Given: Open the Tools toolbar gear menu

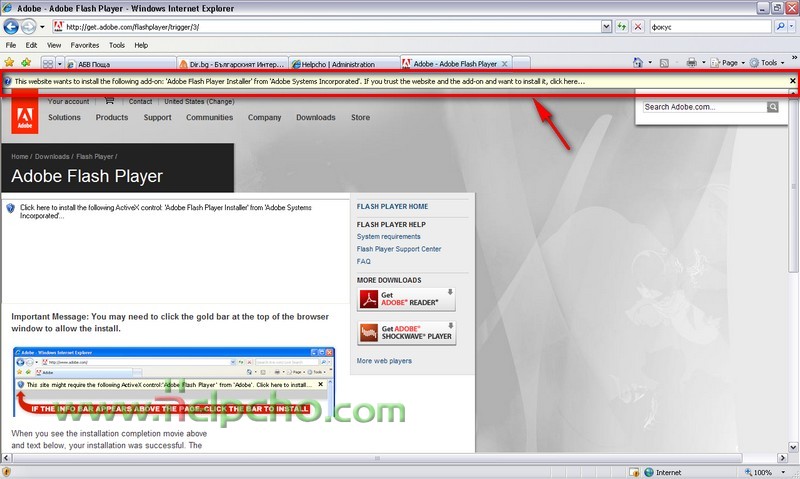Looking at the screenshot, I should [767, 62].
